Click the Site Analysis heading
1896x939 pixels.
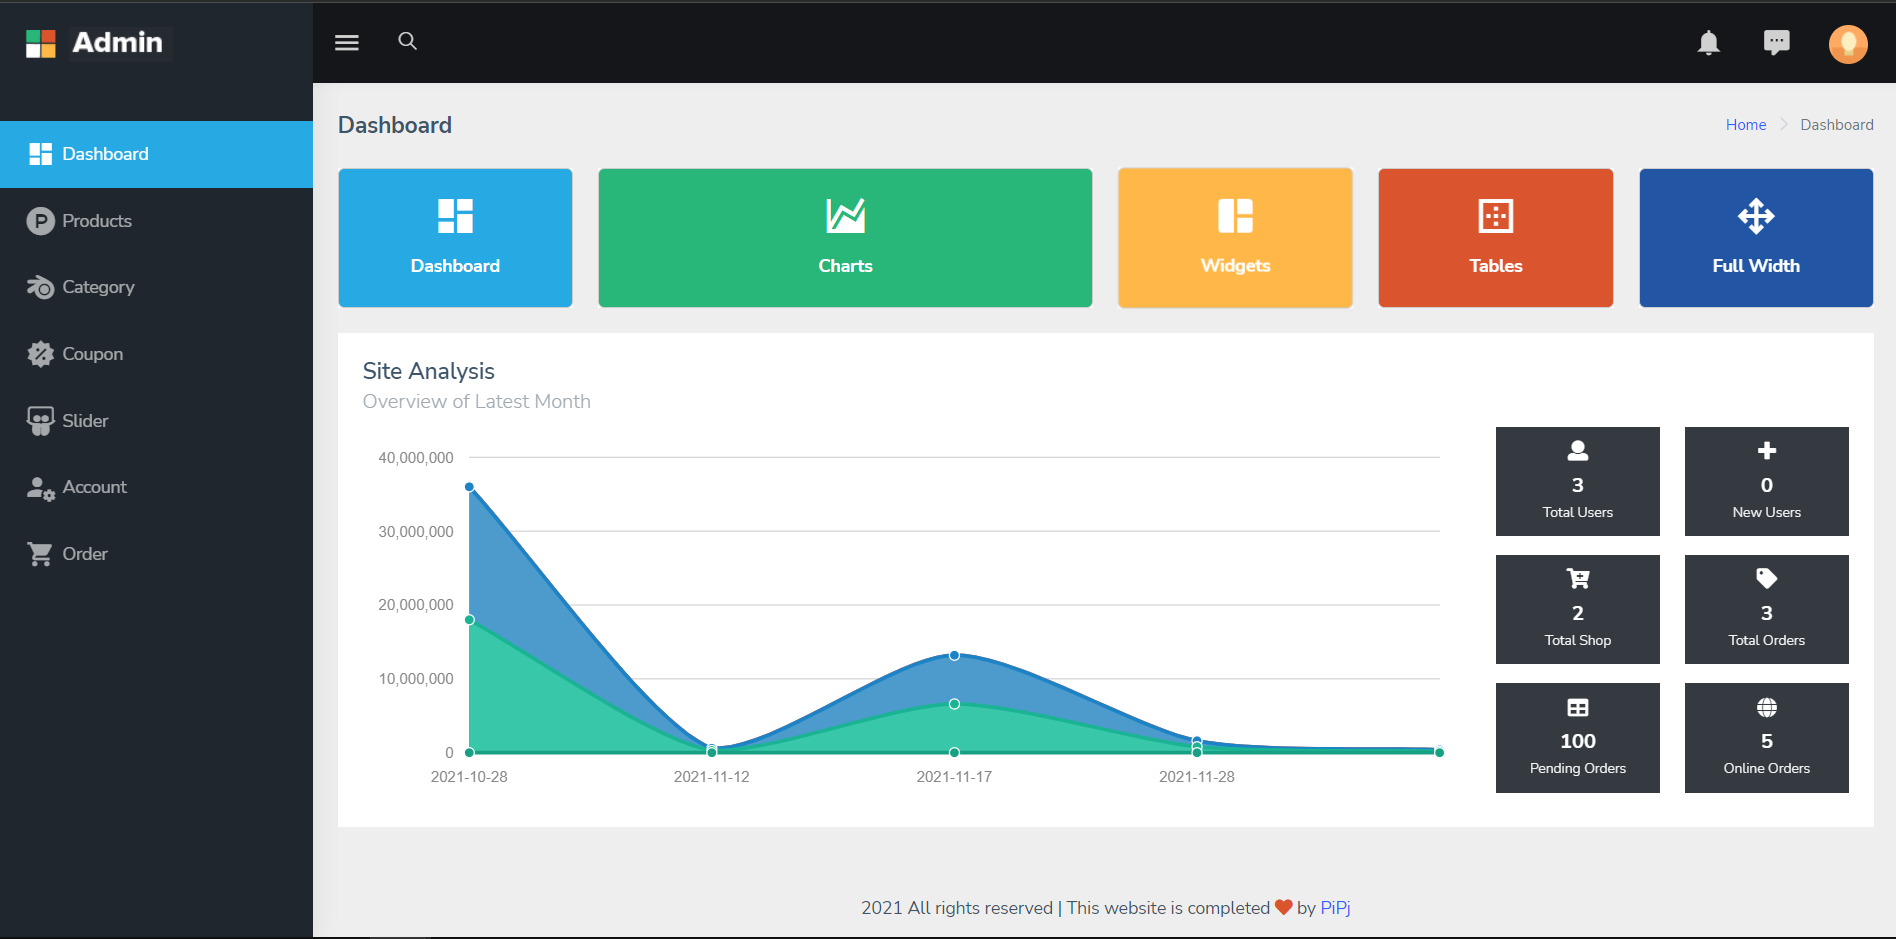pos(428,371)
